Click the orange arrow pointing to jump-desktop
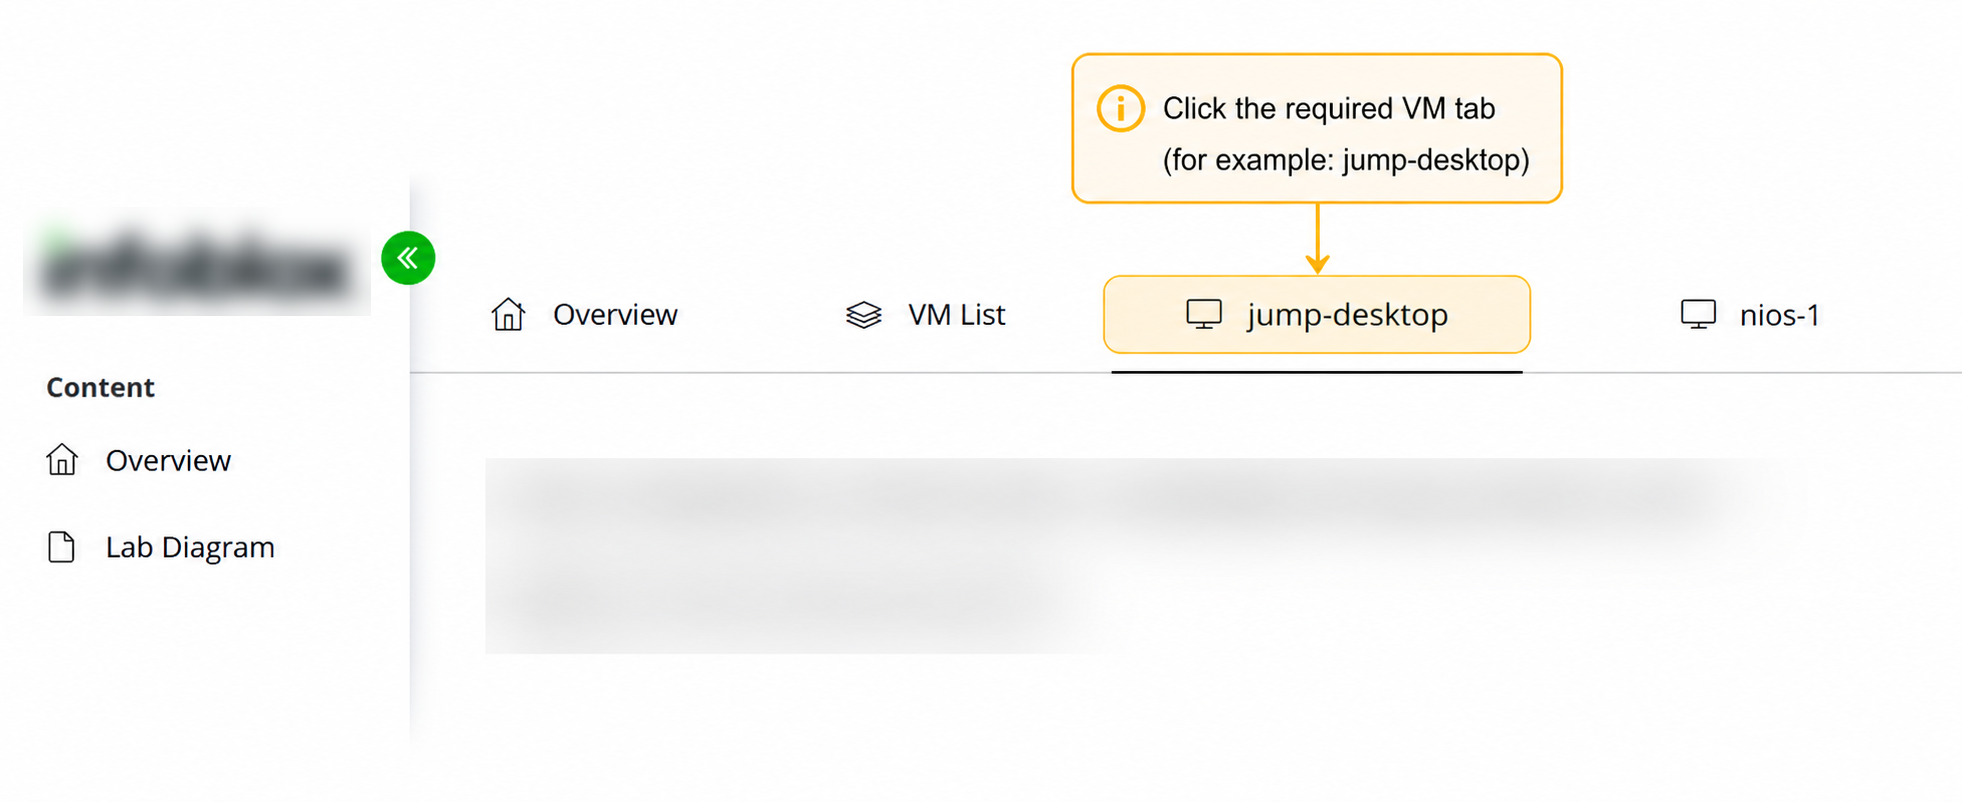 (1317, 239)
